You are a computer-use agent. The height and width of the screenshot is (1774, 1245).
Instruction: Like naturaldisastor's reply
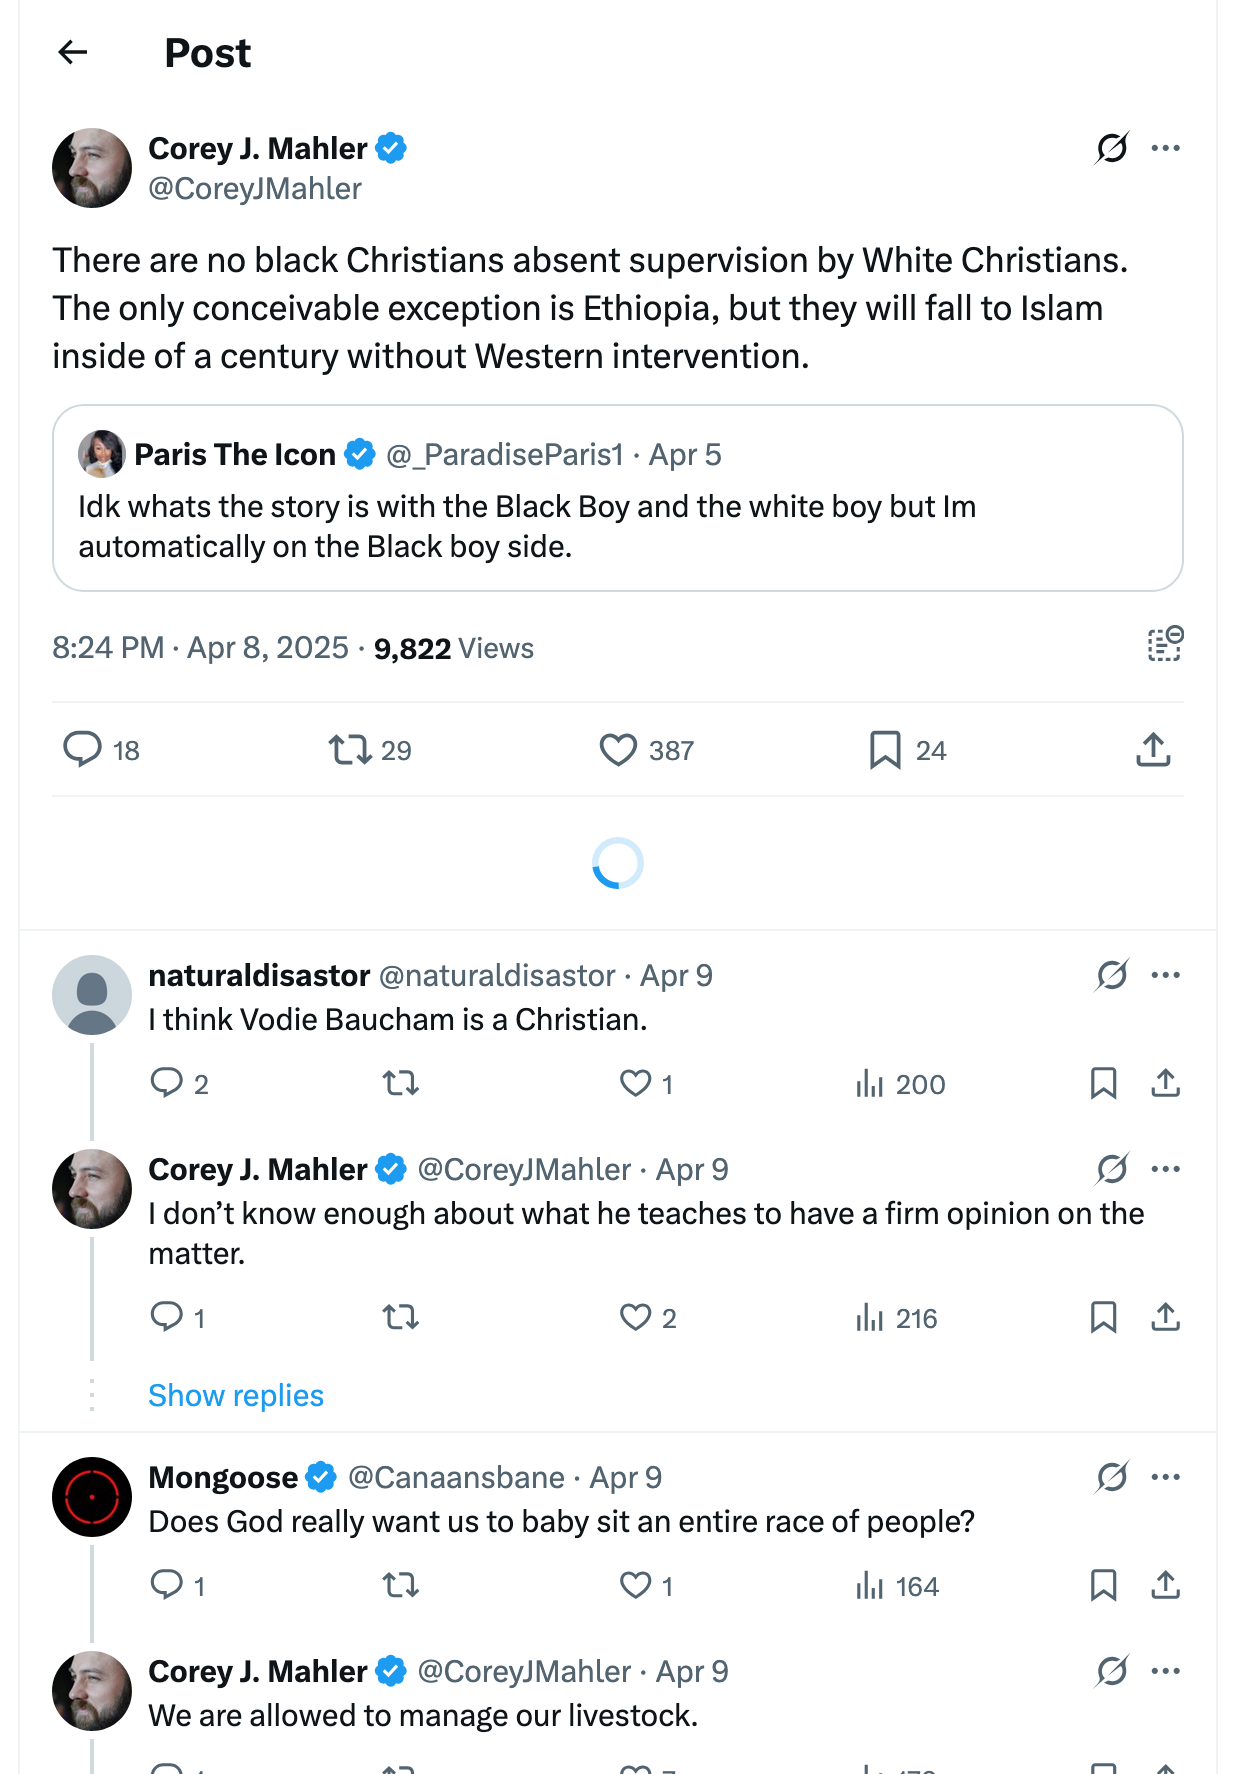636,1083
